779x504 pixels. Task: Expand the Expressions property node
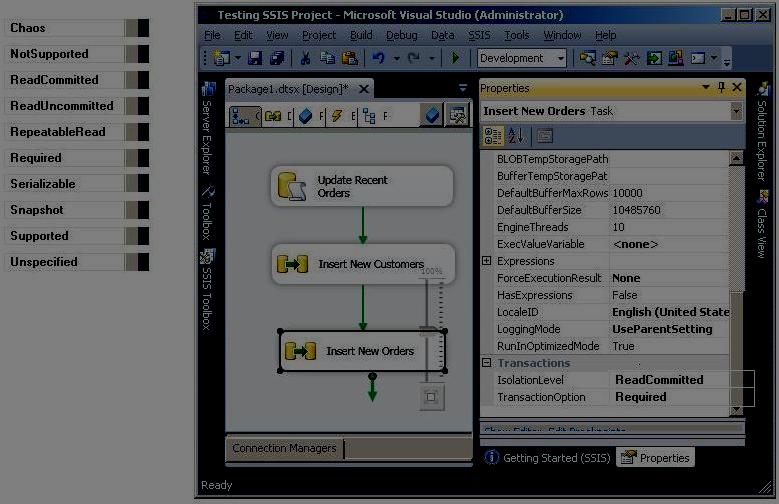(x=487, y=261)
